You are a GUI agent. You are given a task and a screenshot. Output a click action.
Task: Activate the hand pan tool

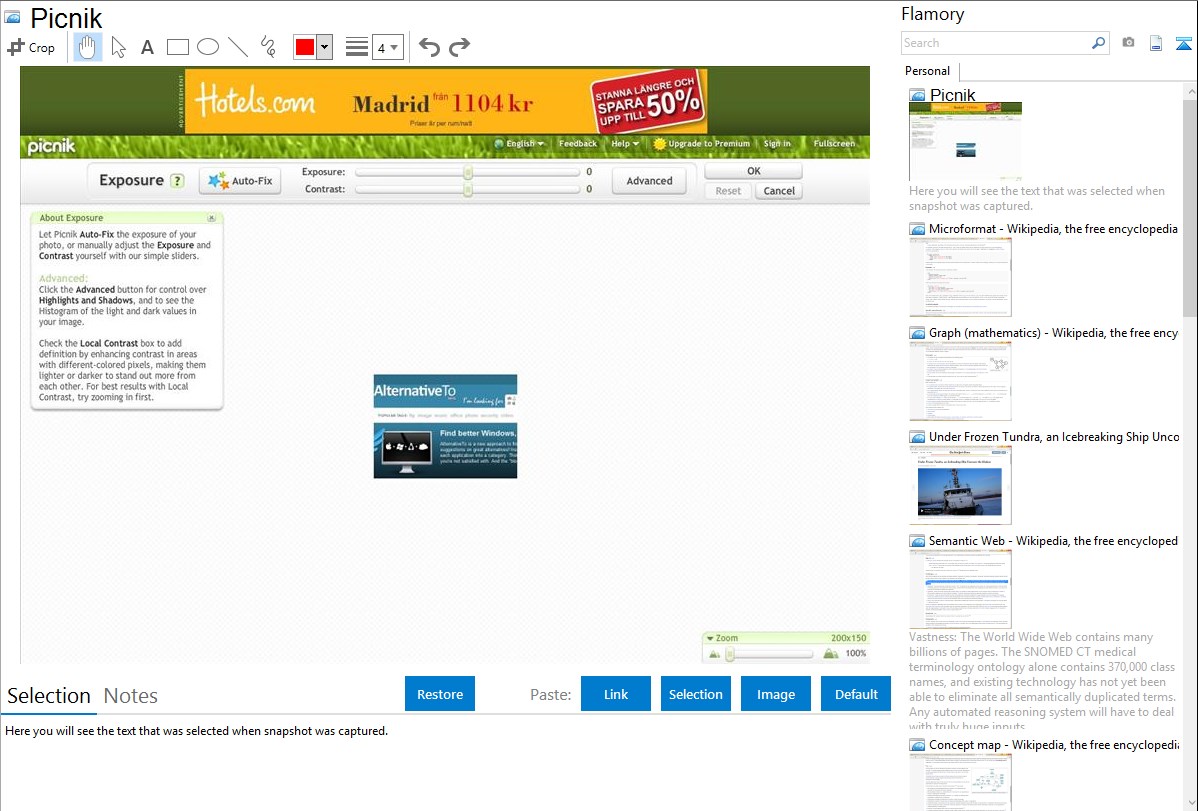(87, 47)
